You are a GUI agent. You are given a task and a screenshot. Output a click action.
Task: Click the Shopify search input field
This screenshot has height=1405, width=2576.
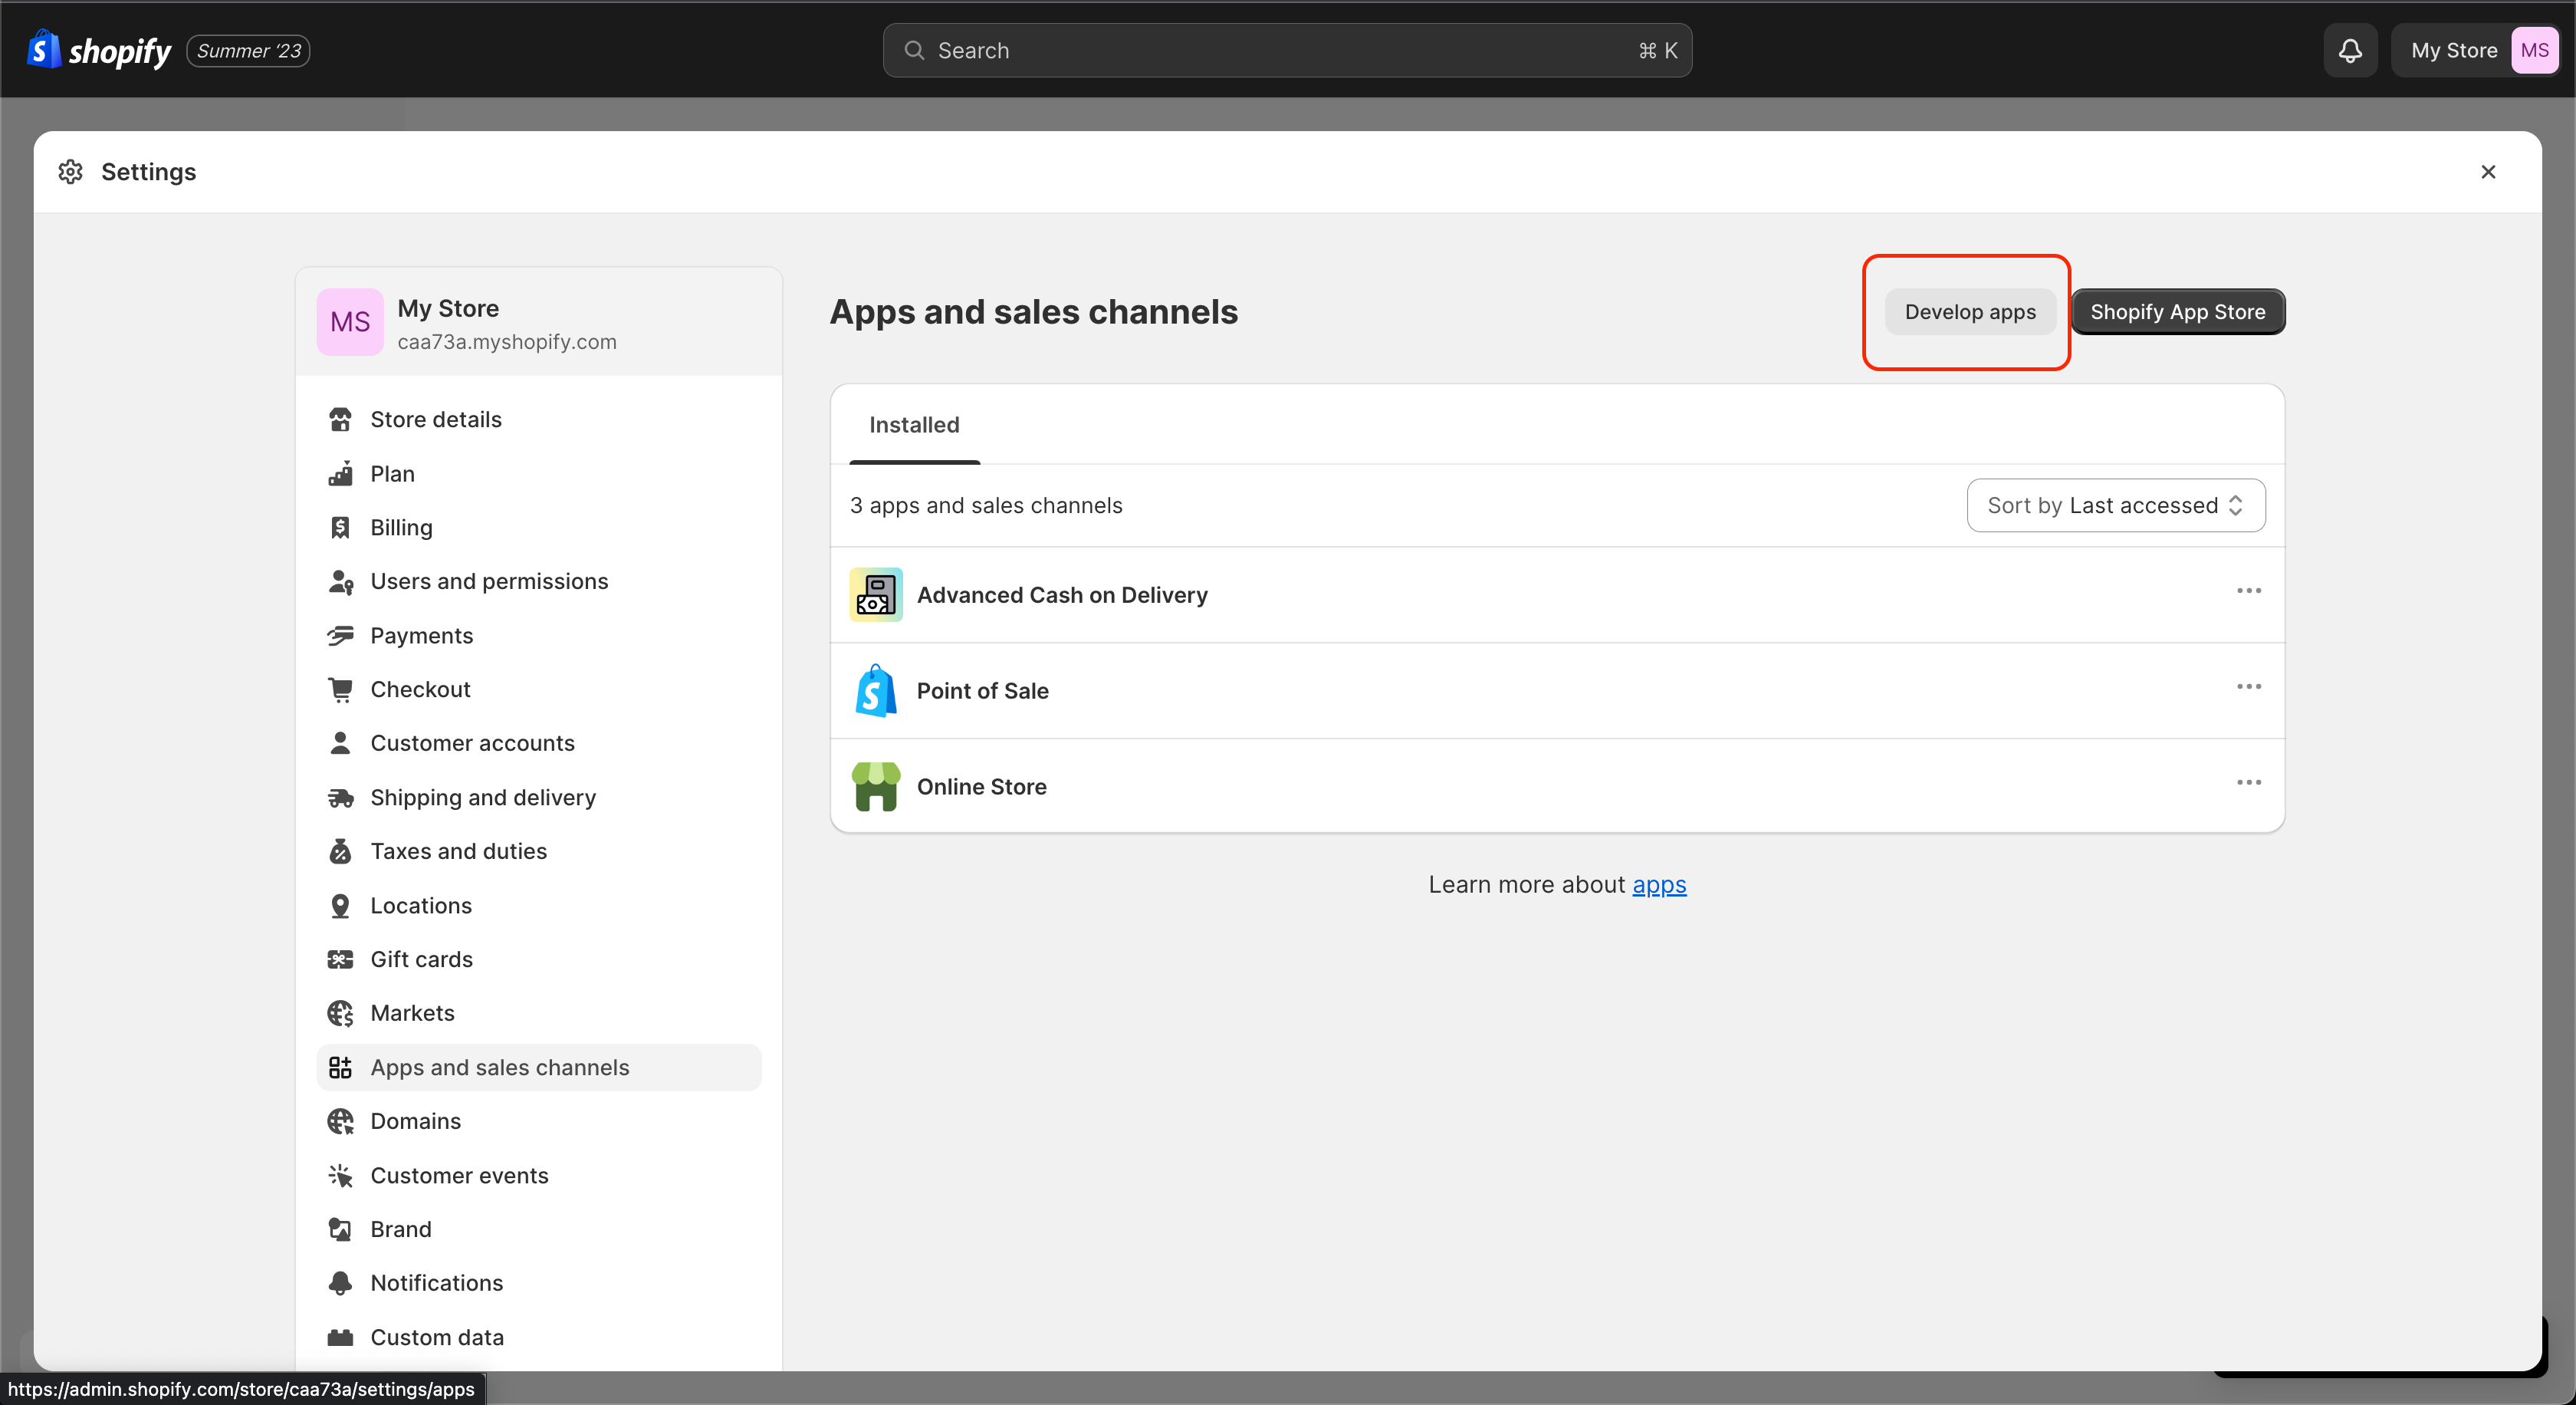pos(1286,48)
